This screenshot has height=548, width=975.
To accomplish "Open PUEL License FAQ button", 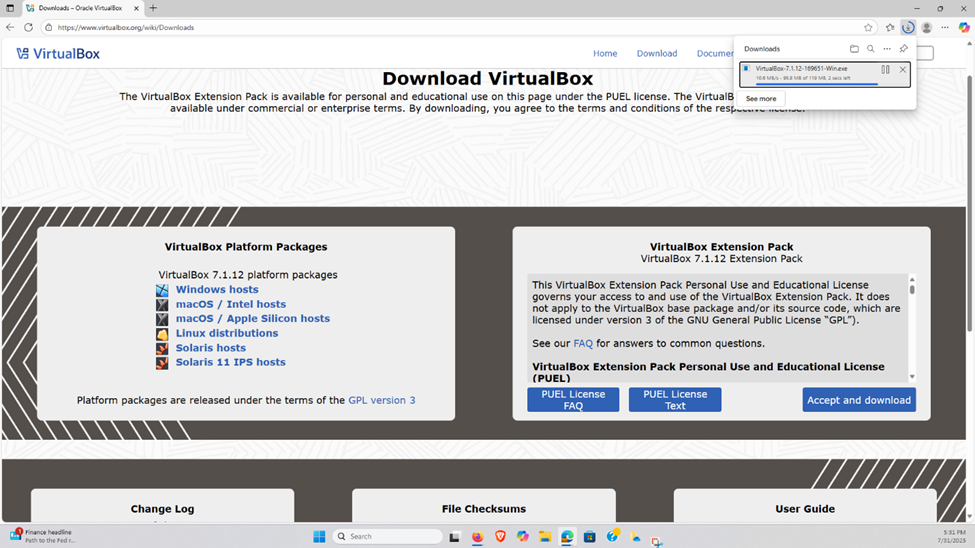I will click(x=573, y=400).
